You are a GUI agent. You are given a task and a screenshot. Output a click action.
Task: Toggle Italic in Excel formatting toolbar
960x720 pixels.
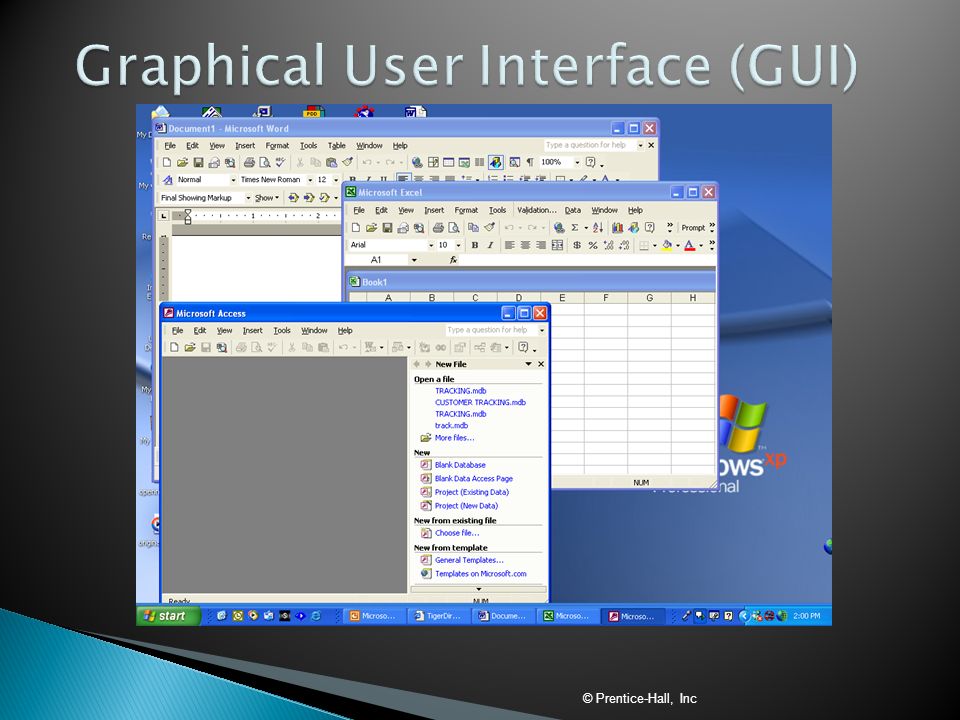point(490,245)
